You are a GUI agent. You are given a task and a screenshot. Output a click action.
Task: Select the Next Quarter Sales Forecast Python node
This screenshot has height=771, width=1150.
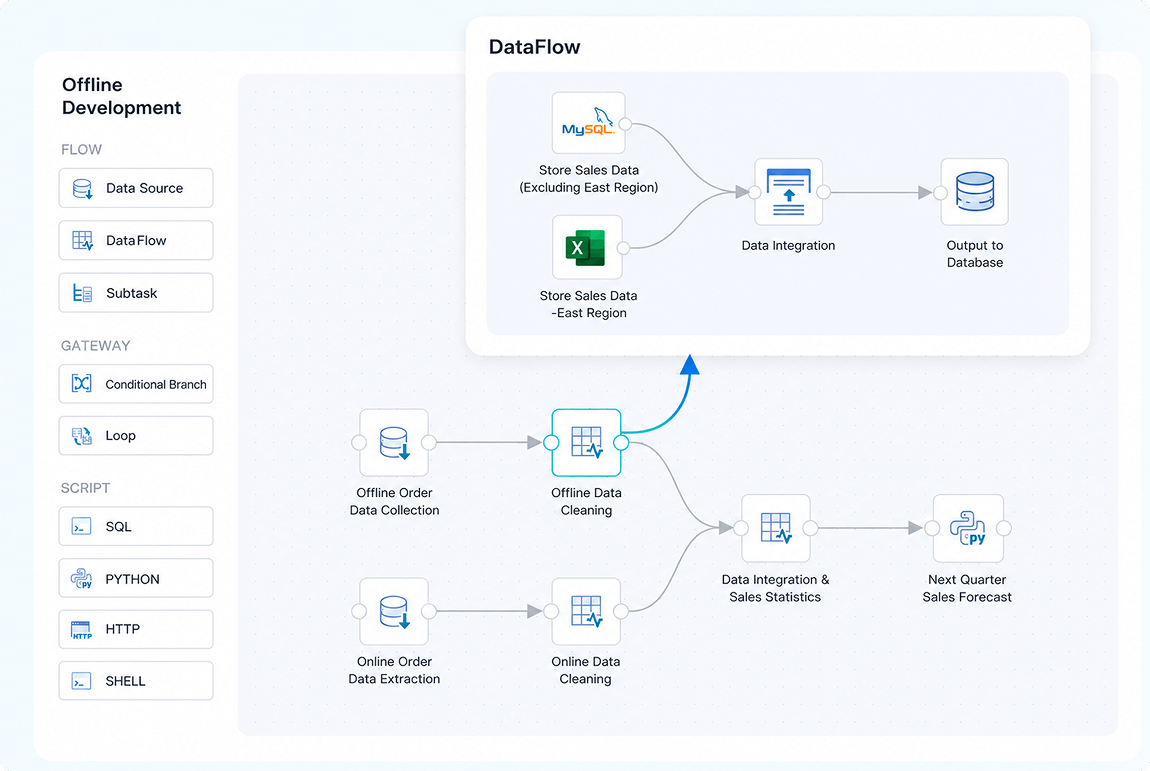point(968,528)
